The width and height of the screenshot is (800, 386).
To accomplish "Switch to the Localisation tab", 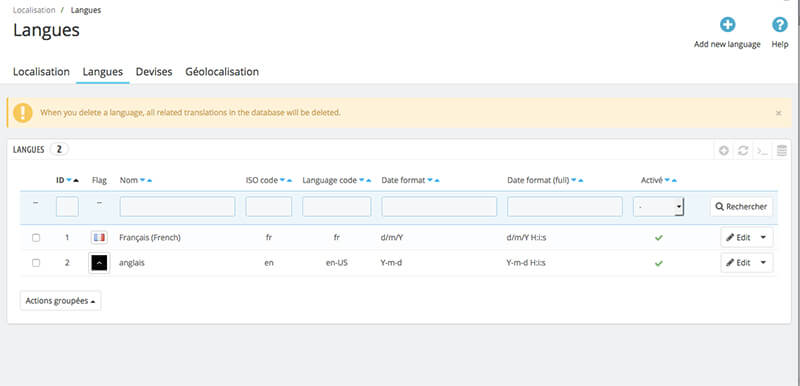I will coord(41,72).
